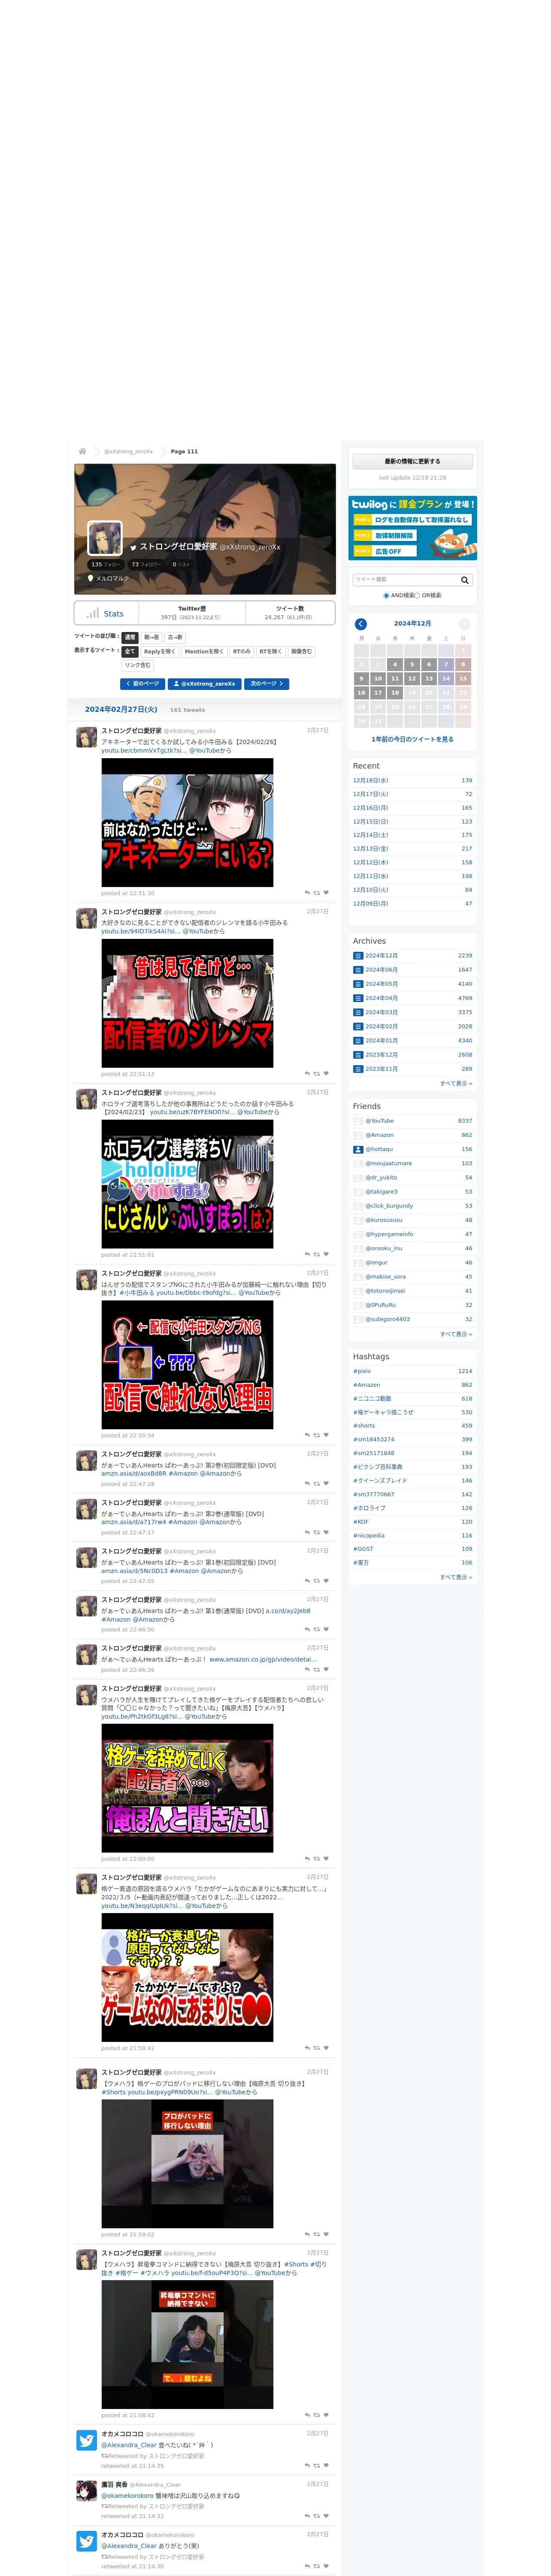
Task: Click the twilog 課金プラン banner
Action: (412, 528)
